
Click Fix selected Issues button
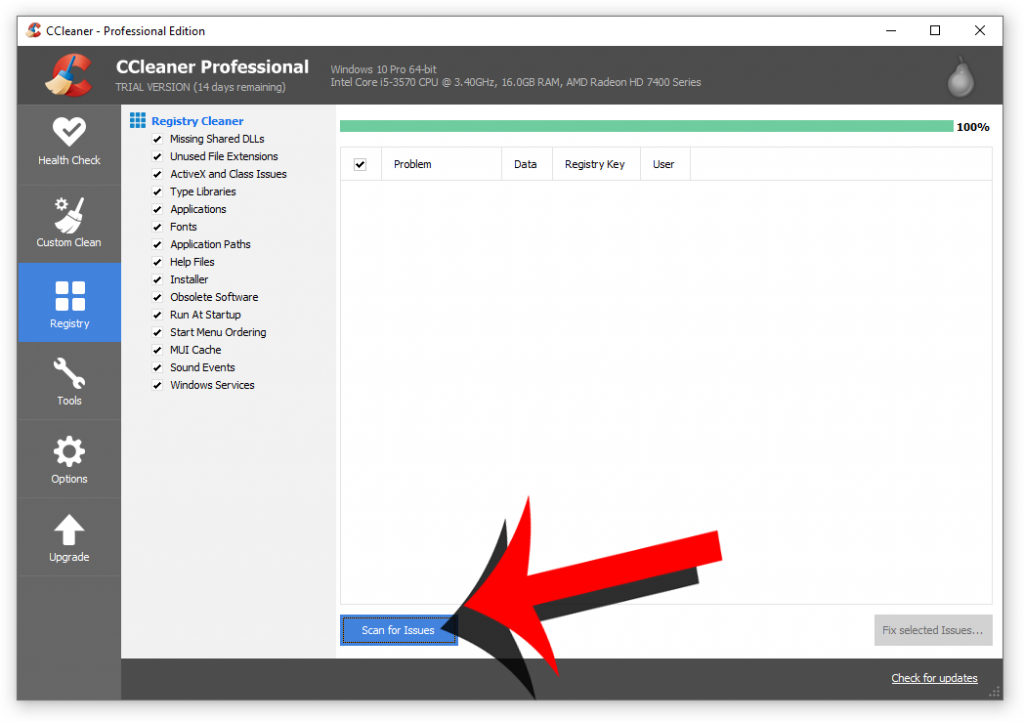coord(933,630)
